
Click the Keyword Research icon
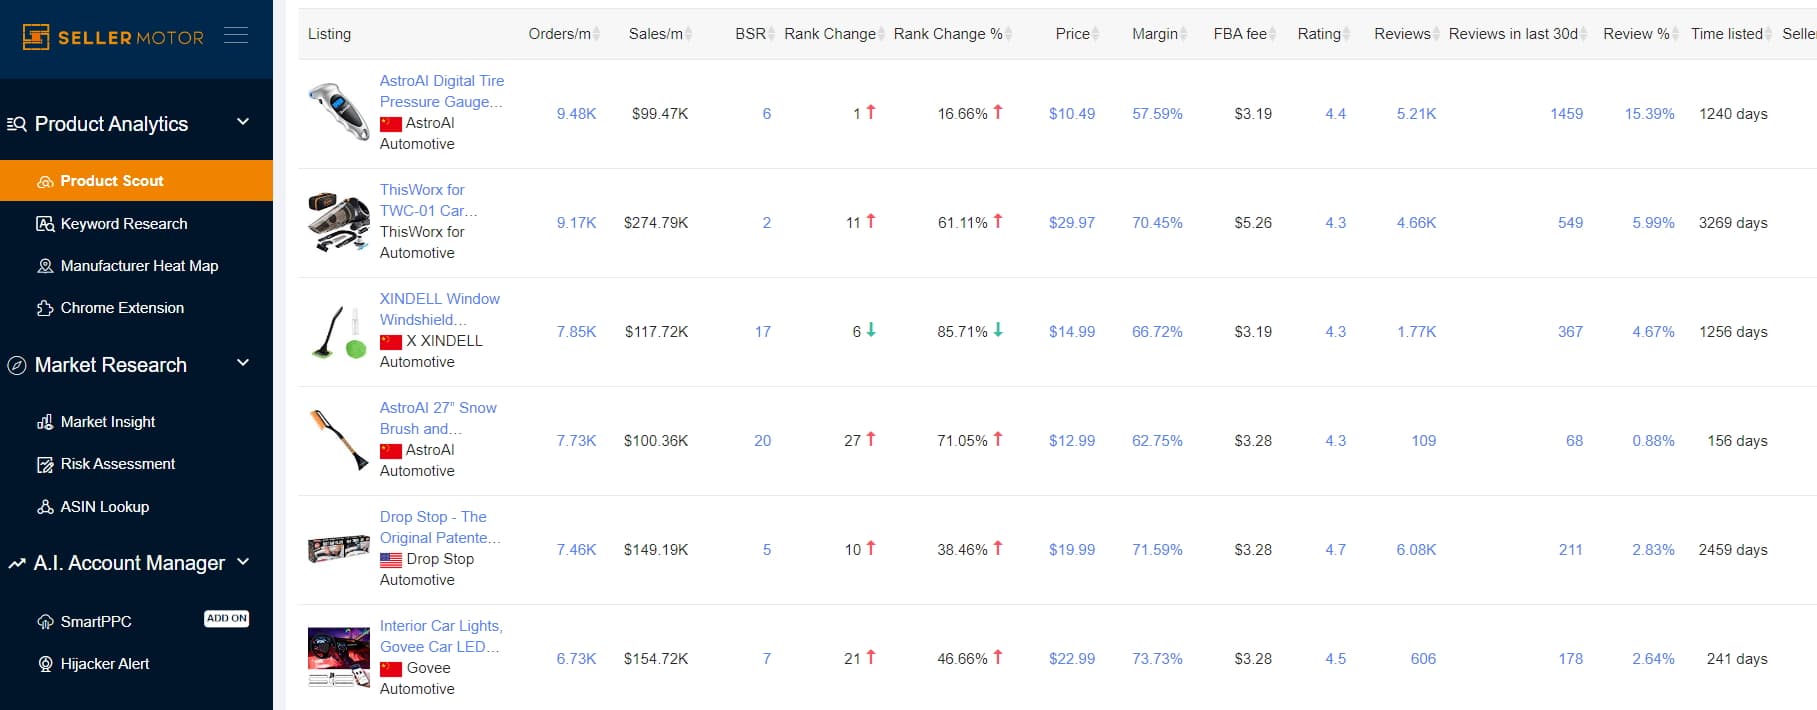click(x=45, y=224)
